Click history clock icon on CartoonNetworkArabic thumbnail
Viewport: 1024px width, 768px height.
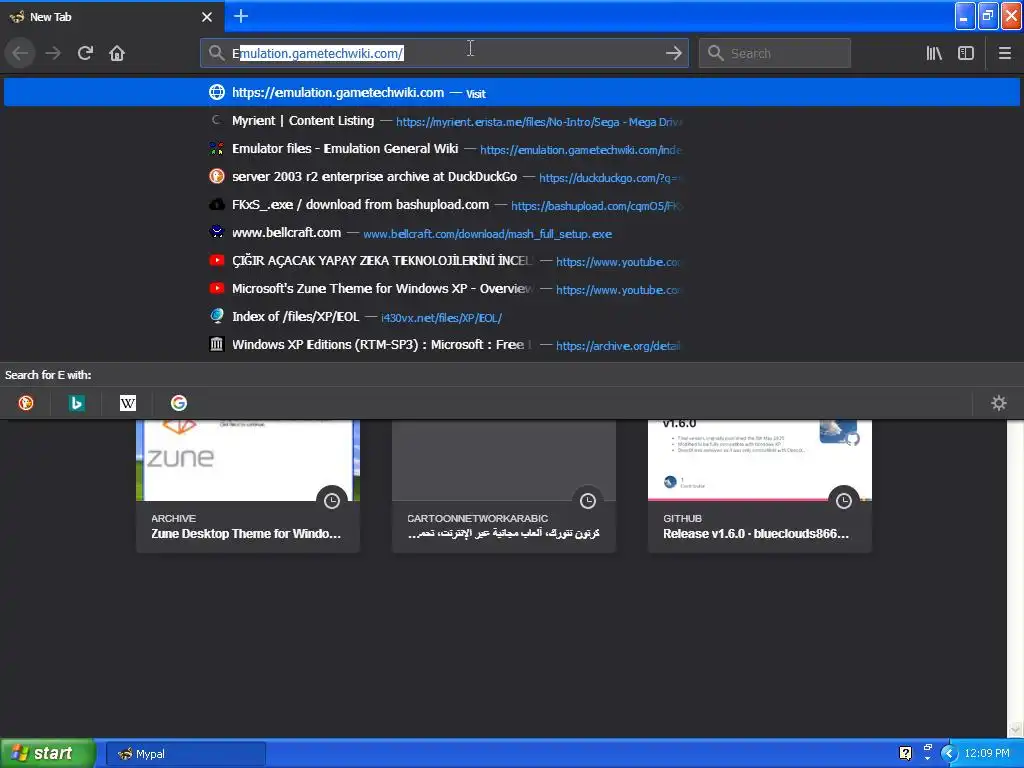coord(588,501)
